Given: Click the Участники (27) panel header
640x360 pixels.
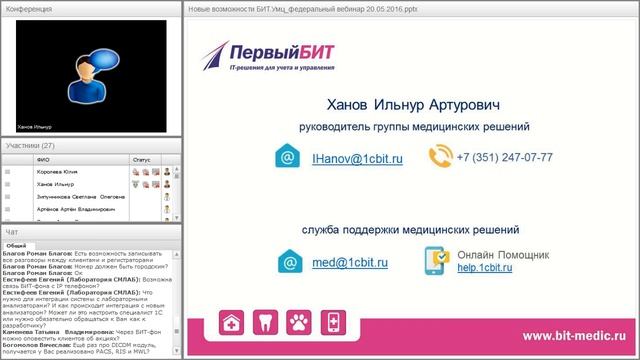Looking at the screenshot, I should tap(91, 146).
